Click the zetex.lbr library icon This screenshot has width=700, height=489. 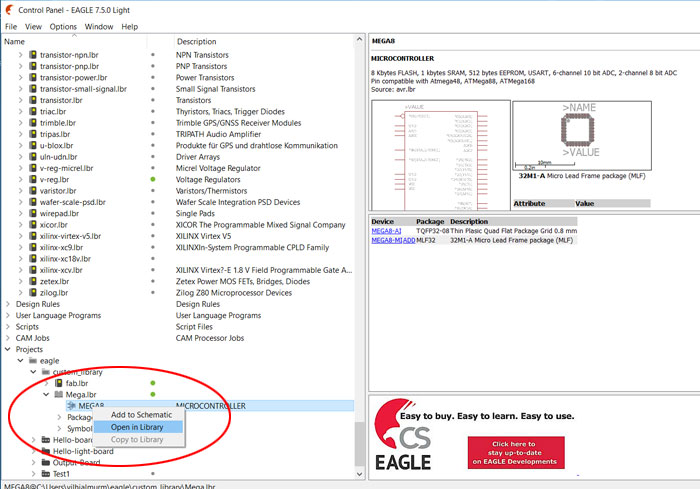click(33, 281)
